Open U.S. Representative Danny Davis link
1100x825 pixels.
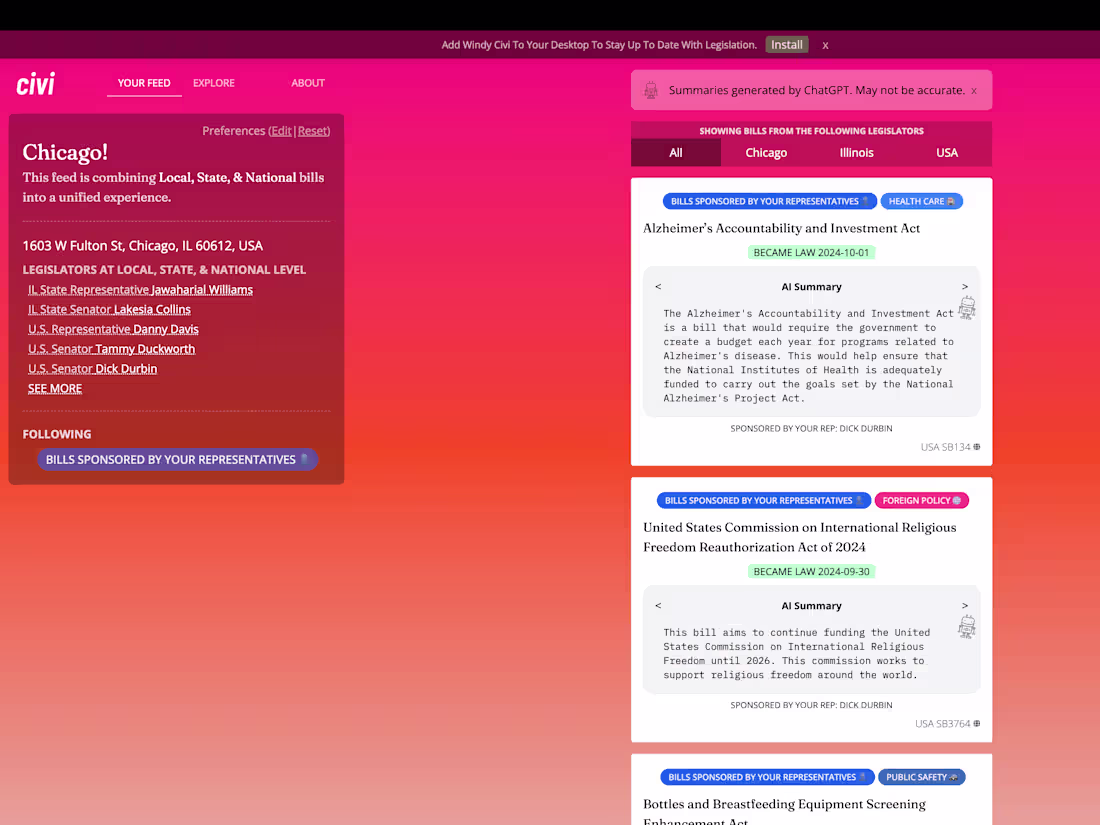(x=113, y=329)
